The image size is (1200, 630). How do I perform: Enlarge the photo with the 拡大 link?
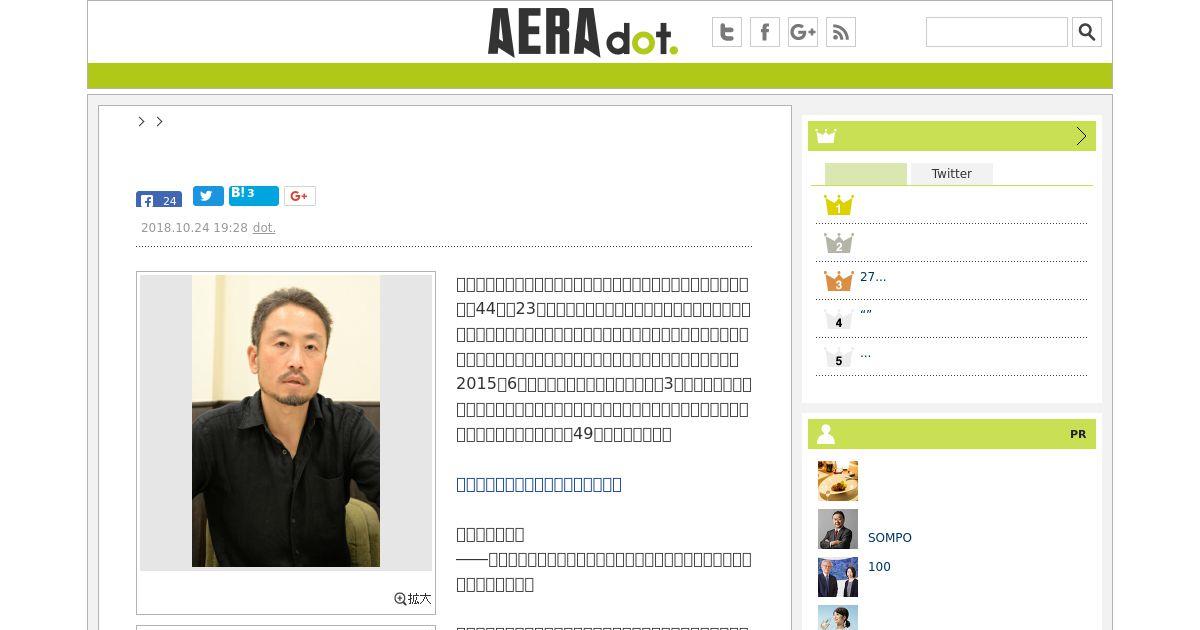pyautogui.click(x=413, y=599)
